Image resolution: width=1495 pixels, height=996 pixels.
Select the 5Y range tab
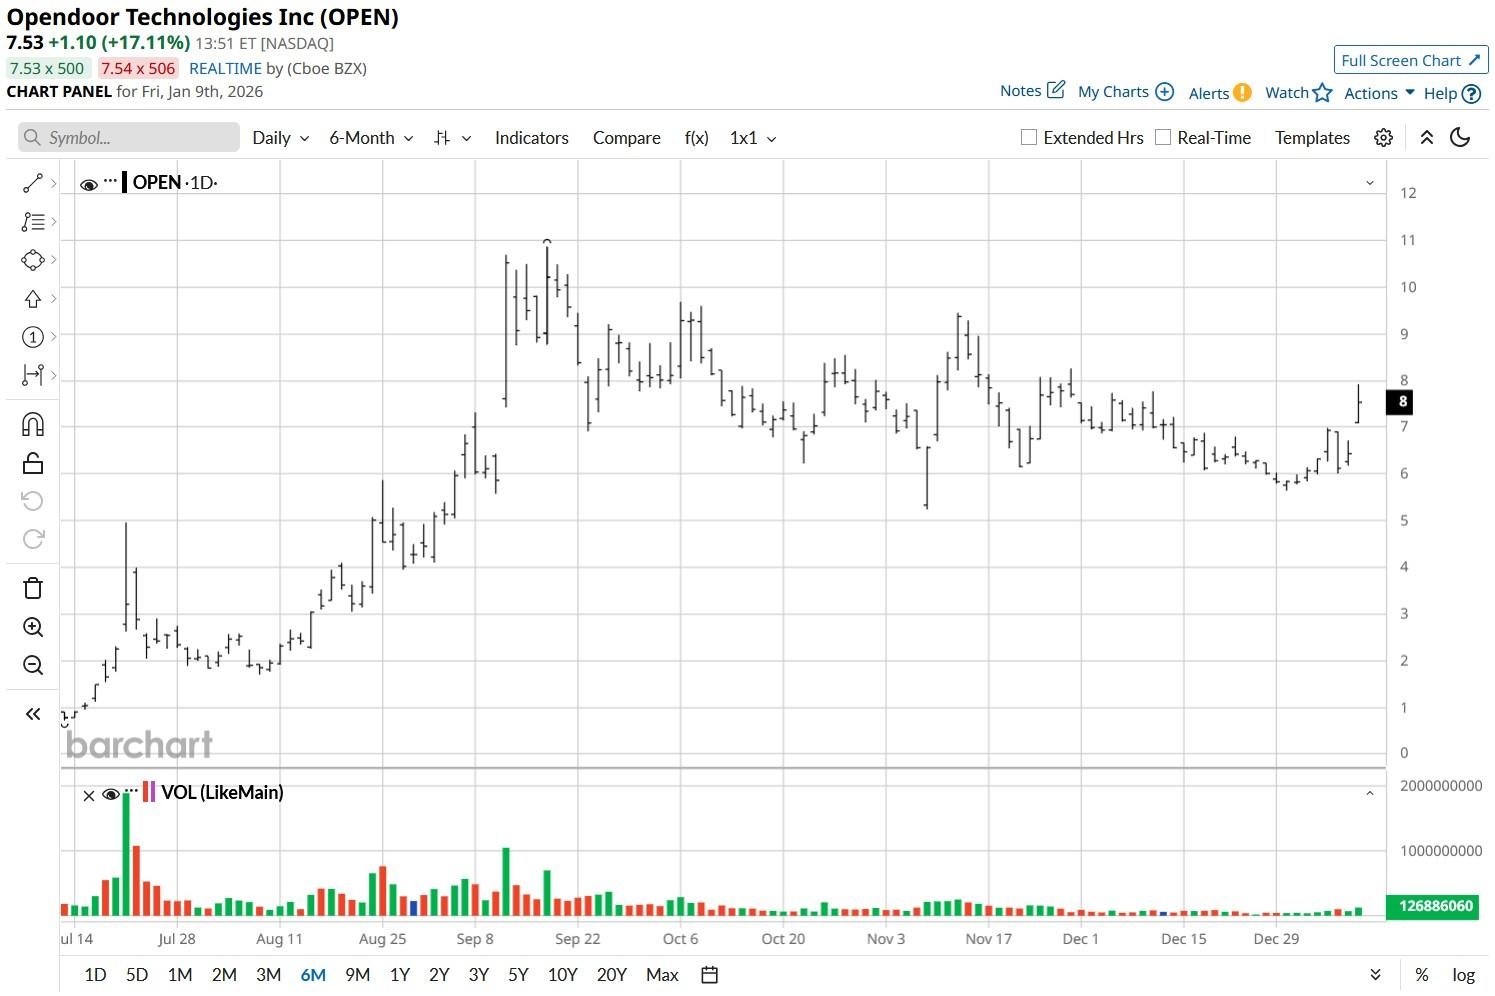click(x=518, y=975)
